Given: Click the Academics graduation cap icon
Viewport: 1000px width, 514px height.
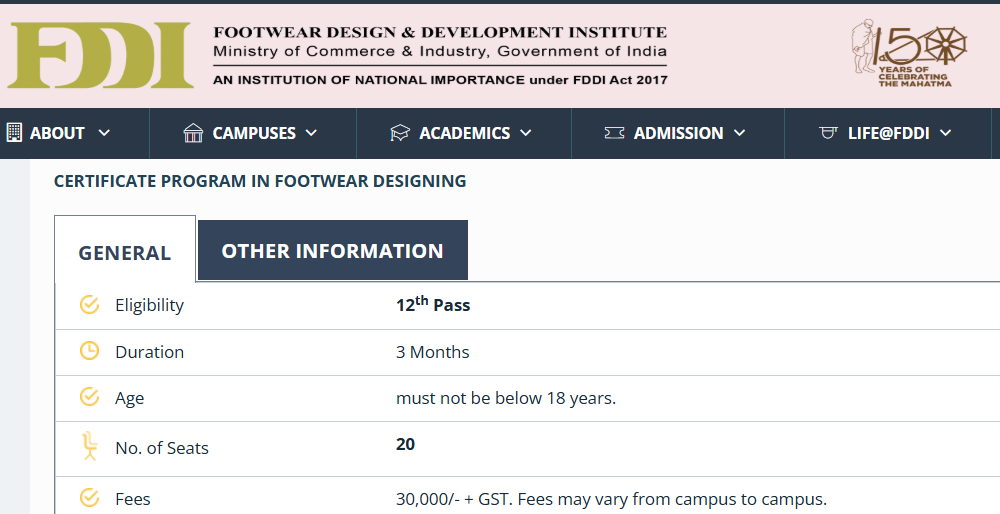Looking at the screenshot, I should point(400,133).
